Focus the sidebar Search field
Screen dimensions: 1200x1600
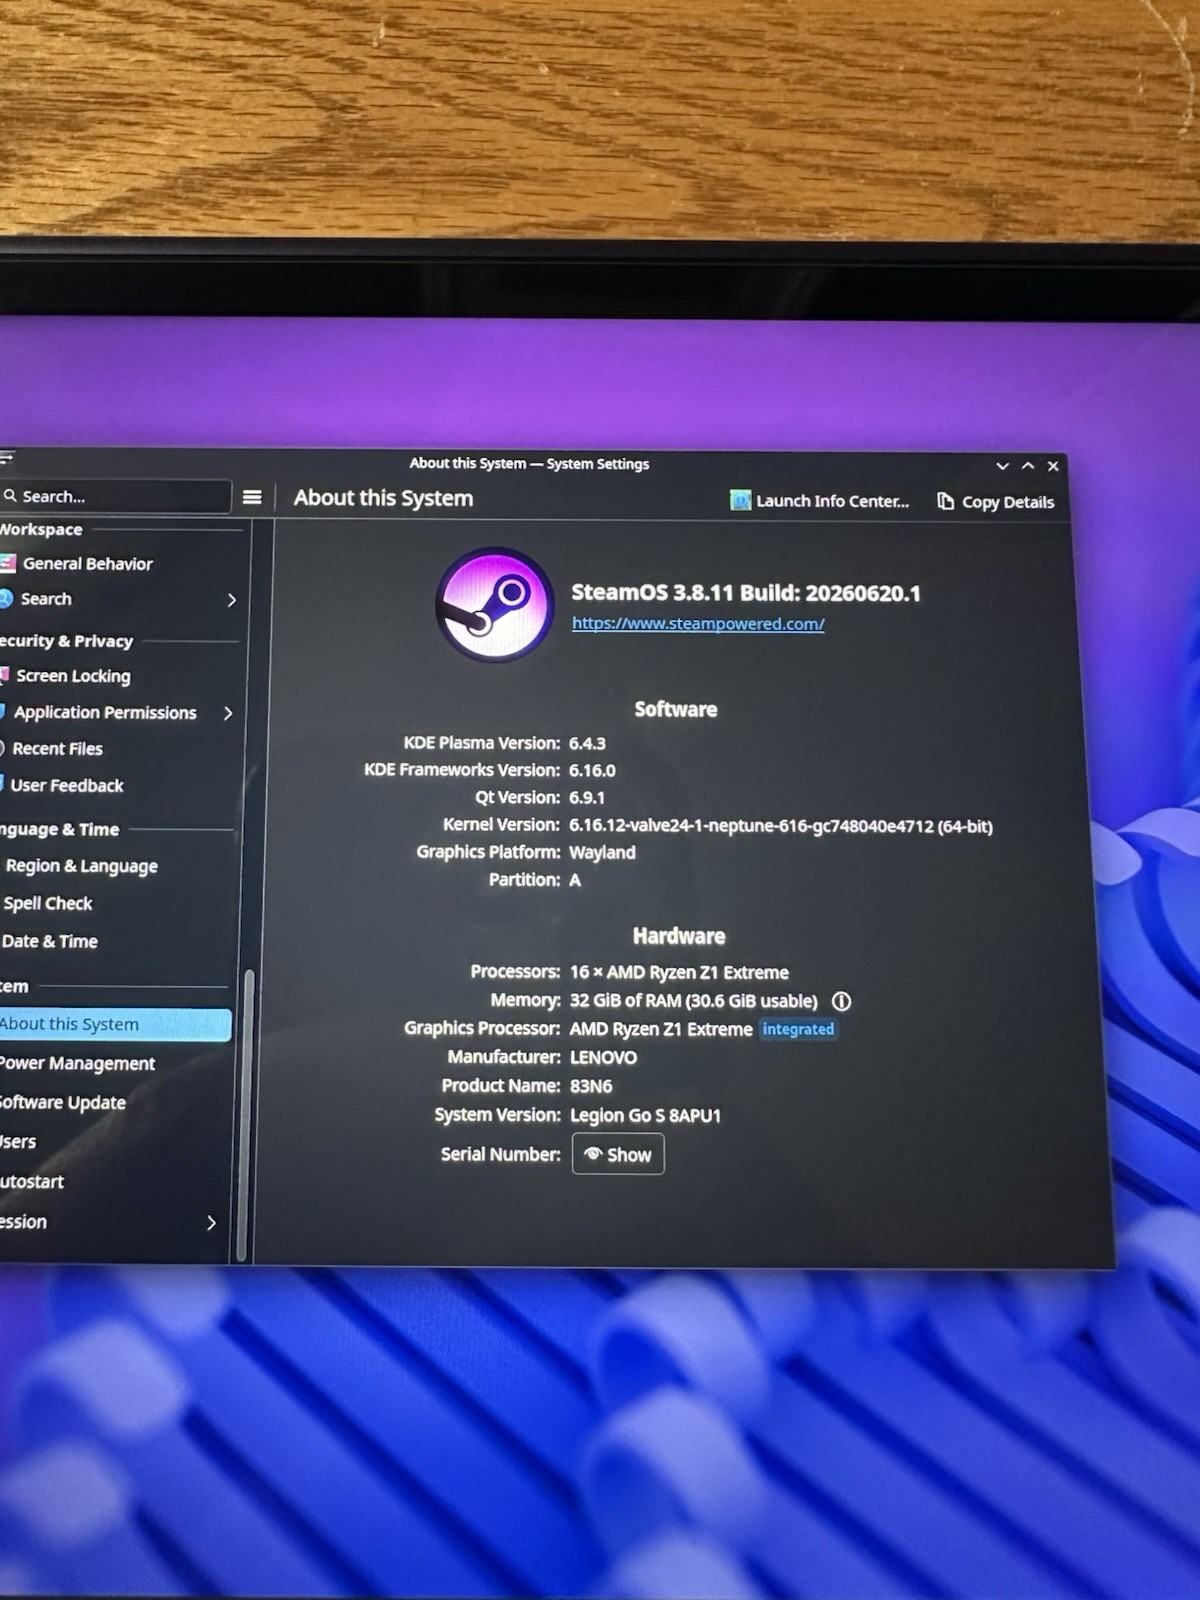tap(116, 496)
